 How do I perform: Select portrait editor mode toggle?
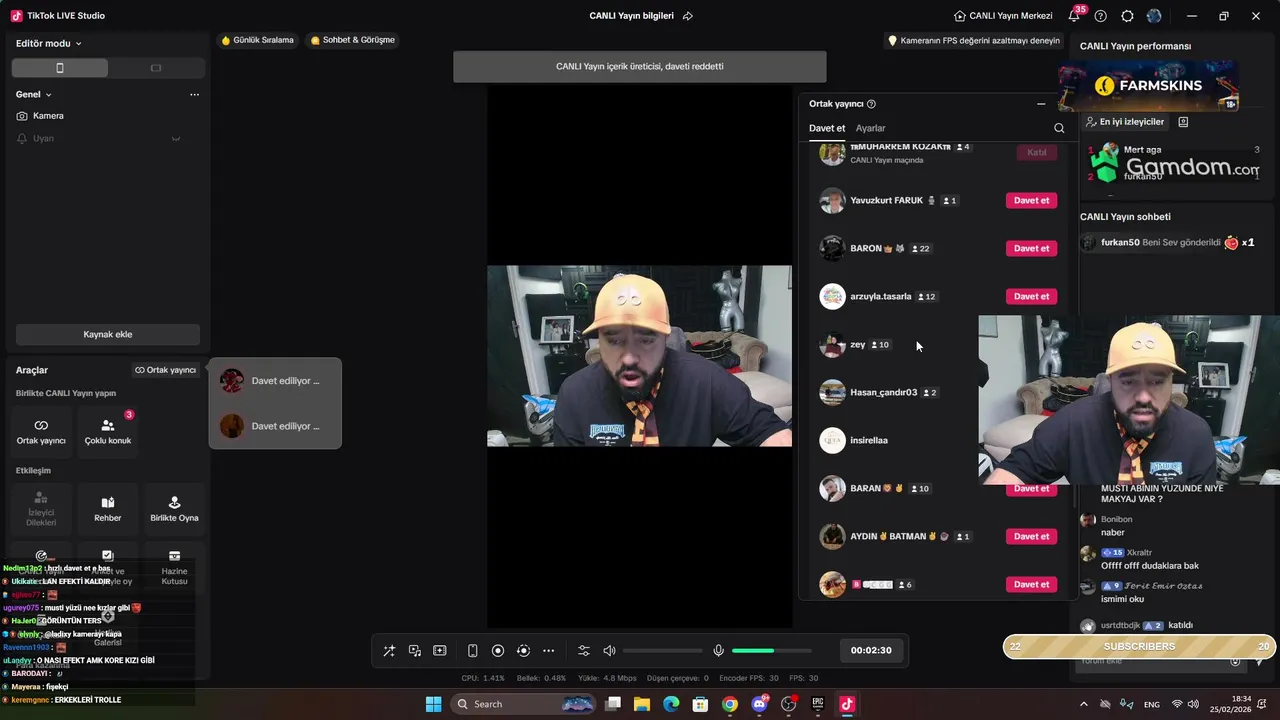(60, 68)
